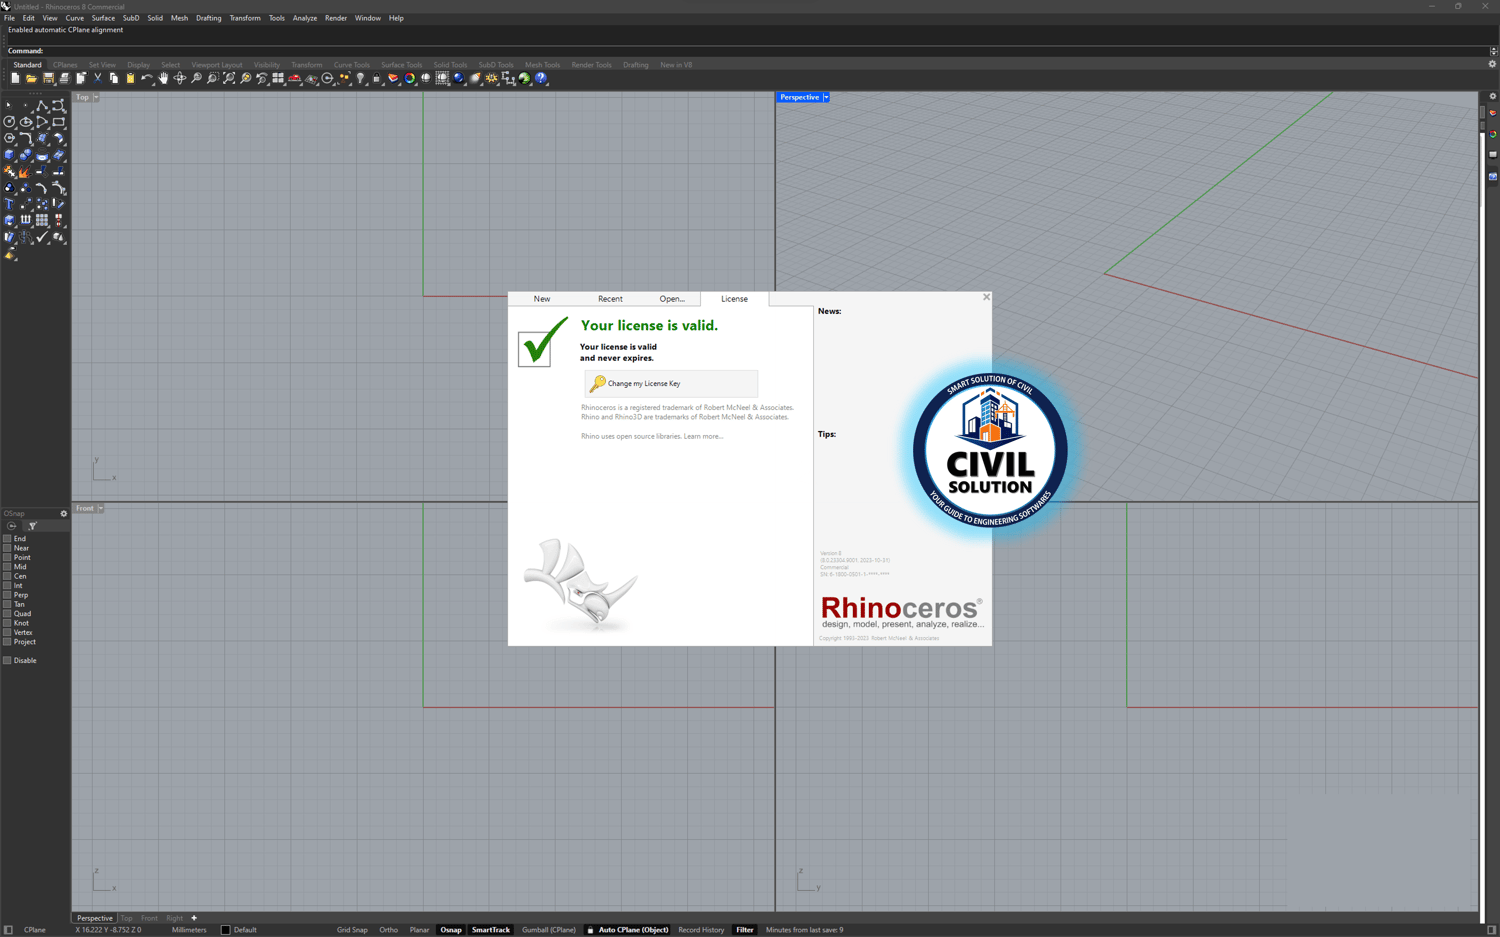Image resolution: width=1500 pixels, height=937 pixels.
Task: Toggle Grid Snap in the status bar
Action: point(352,930)
